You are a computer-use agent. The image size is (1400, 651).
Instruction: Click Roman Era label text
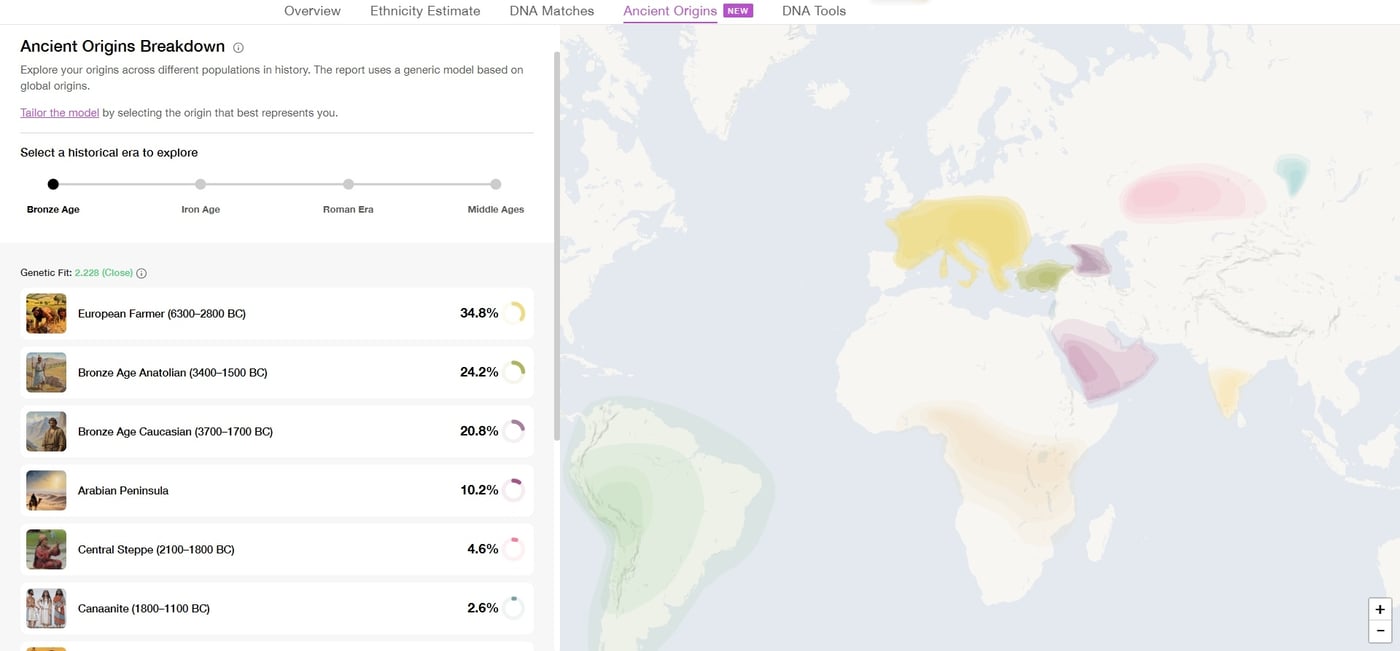click(x=348, y=210)
